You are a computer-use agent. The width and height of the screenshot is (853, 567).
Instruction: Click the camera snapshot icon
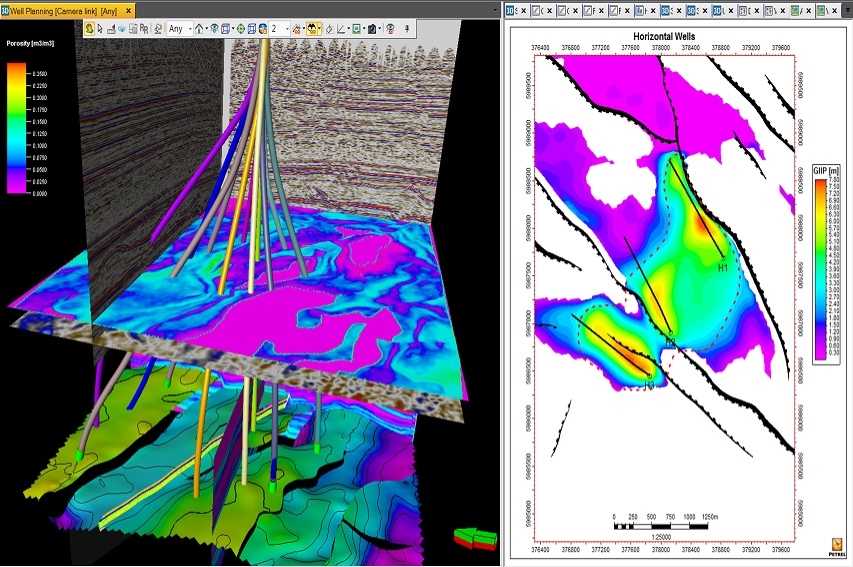pyautogui.click(x=372, y=28)
